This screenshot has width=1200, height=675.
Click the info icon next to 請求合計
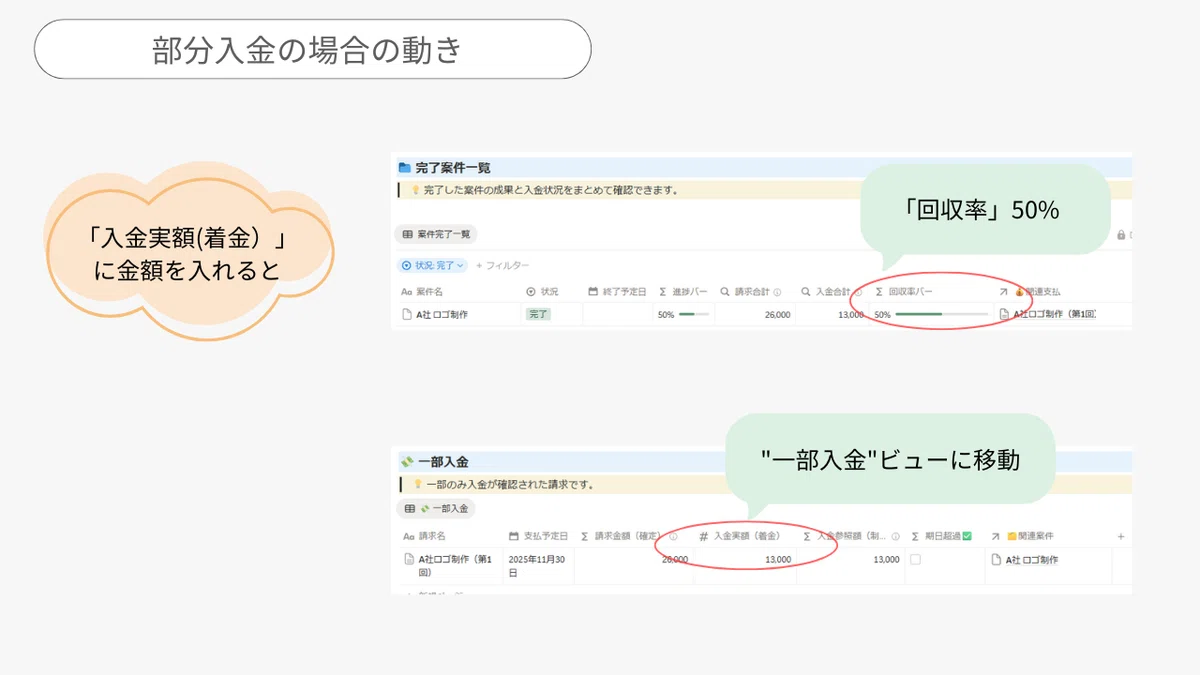pos(777,292)
